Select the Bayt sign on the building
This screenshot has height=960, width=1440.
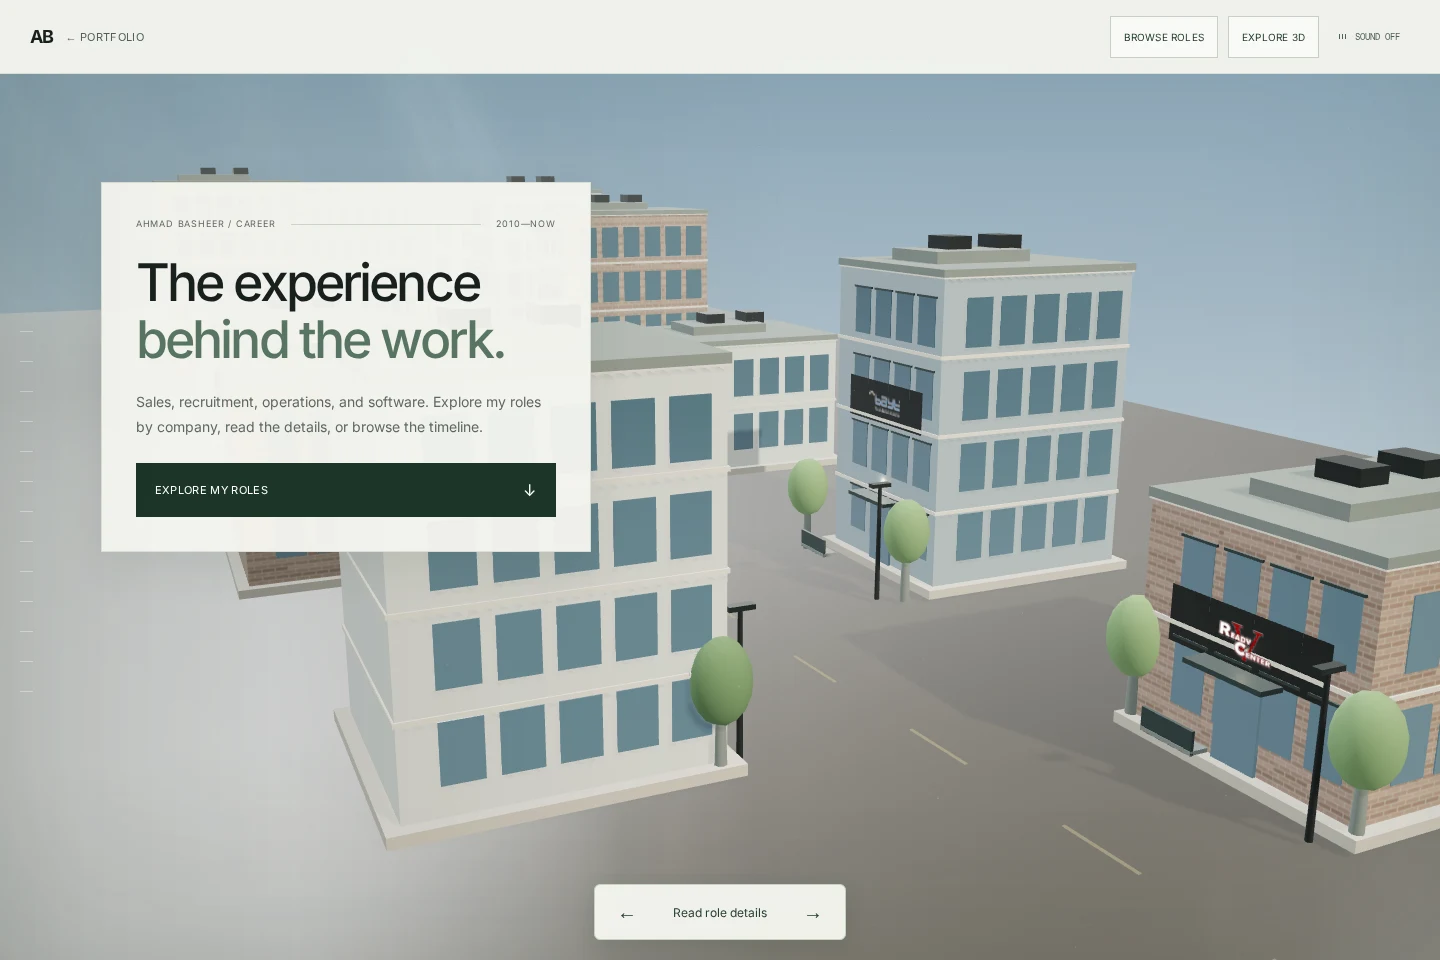886,402
